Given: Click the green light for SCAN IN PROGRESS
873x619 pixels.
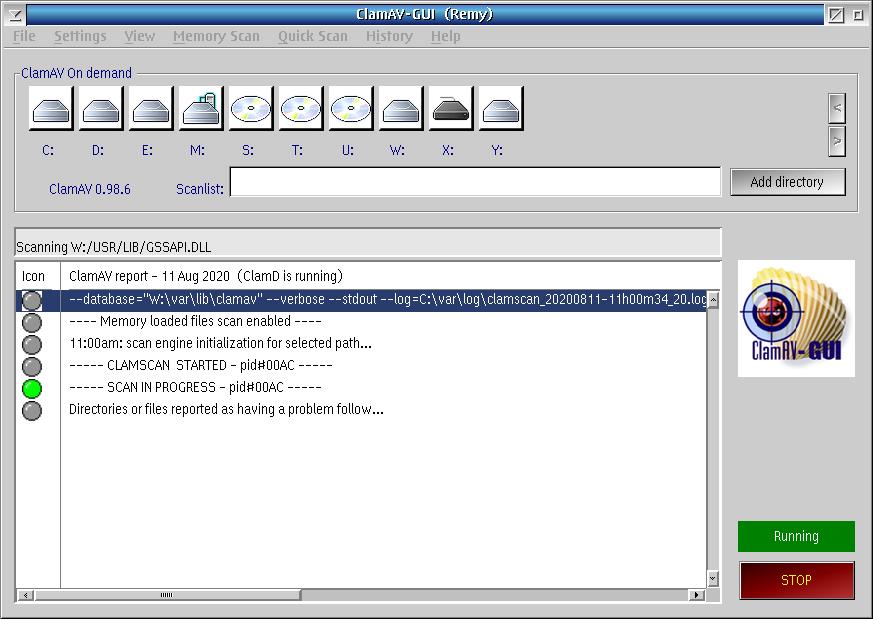Looking at the screenshot, I should (32, 388).
